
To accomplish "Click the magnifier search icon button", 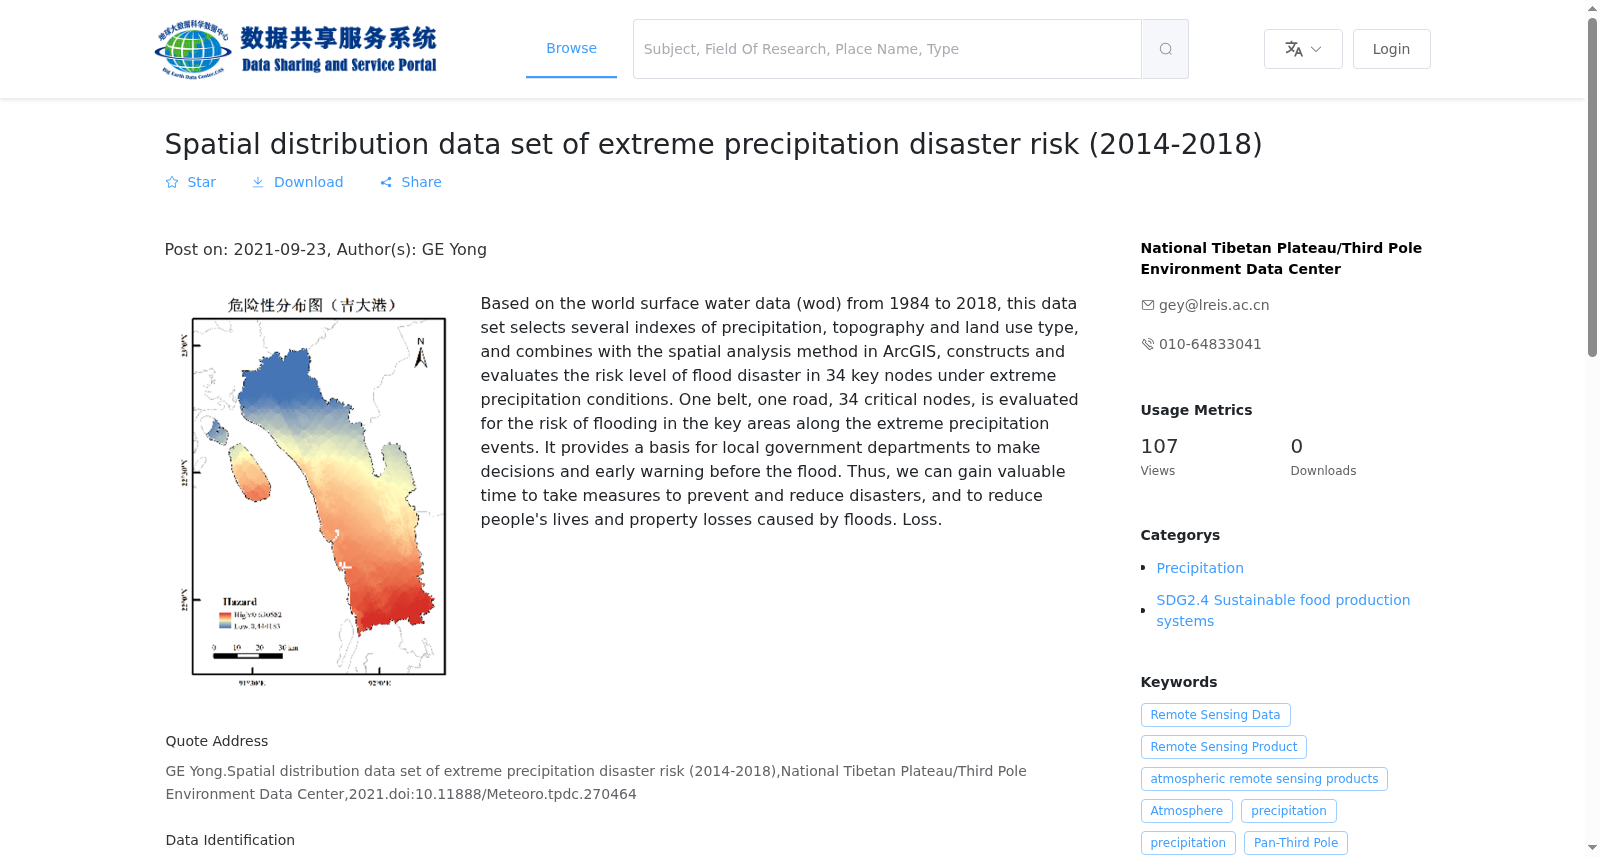I will click(1165, 49).
